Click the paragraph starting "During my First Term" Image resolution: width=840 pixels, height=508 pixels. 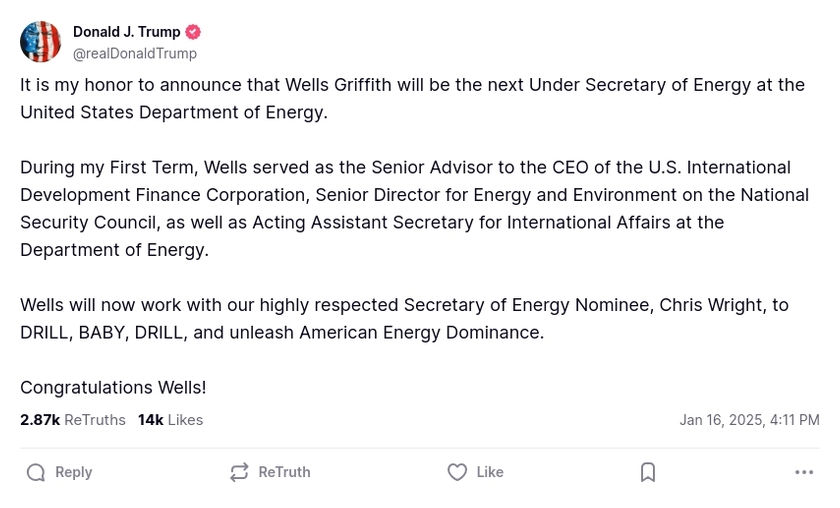[x=414, y=208]
